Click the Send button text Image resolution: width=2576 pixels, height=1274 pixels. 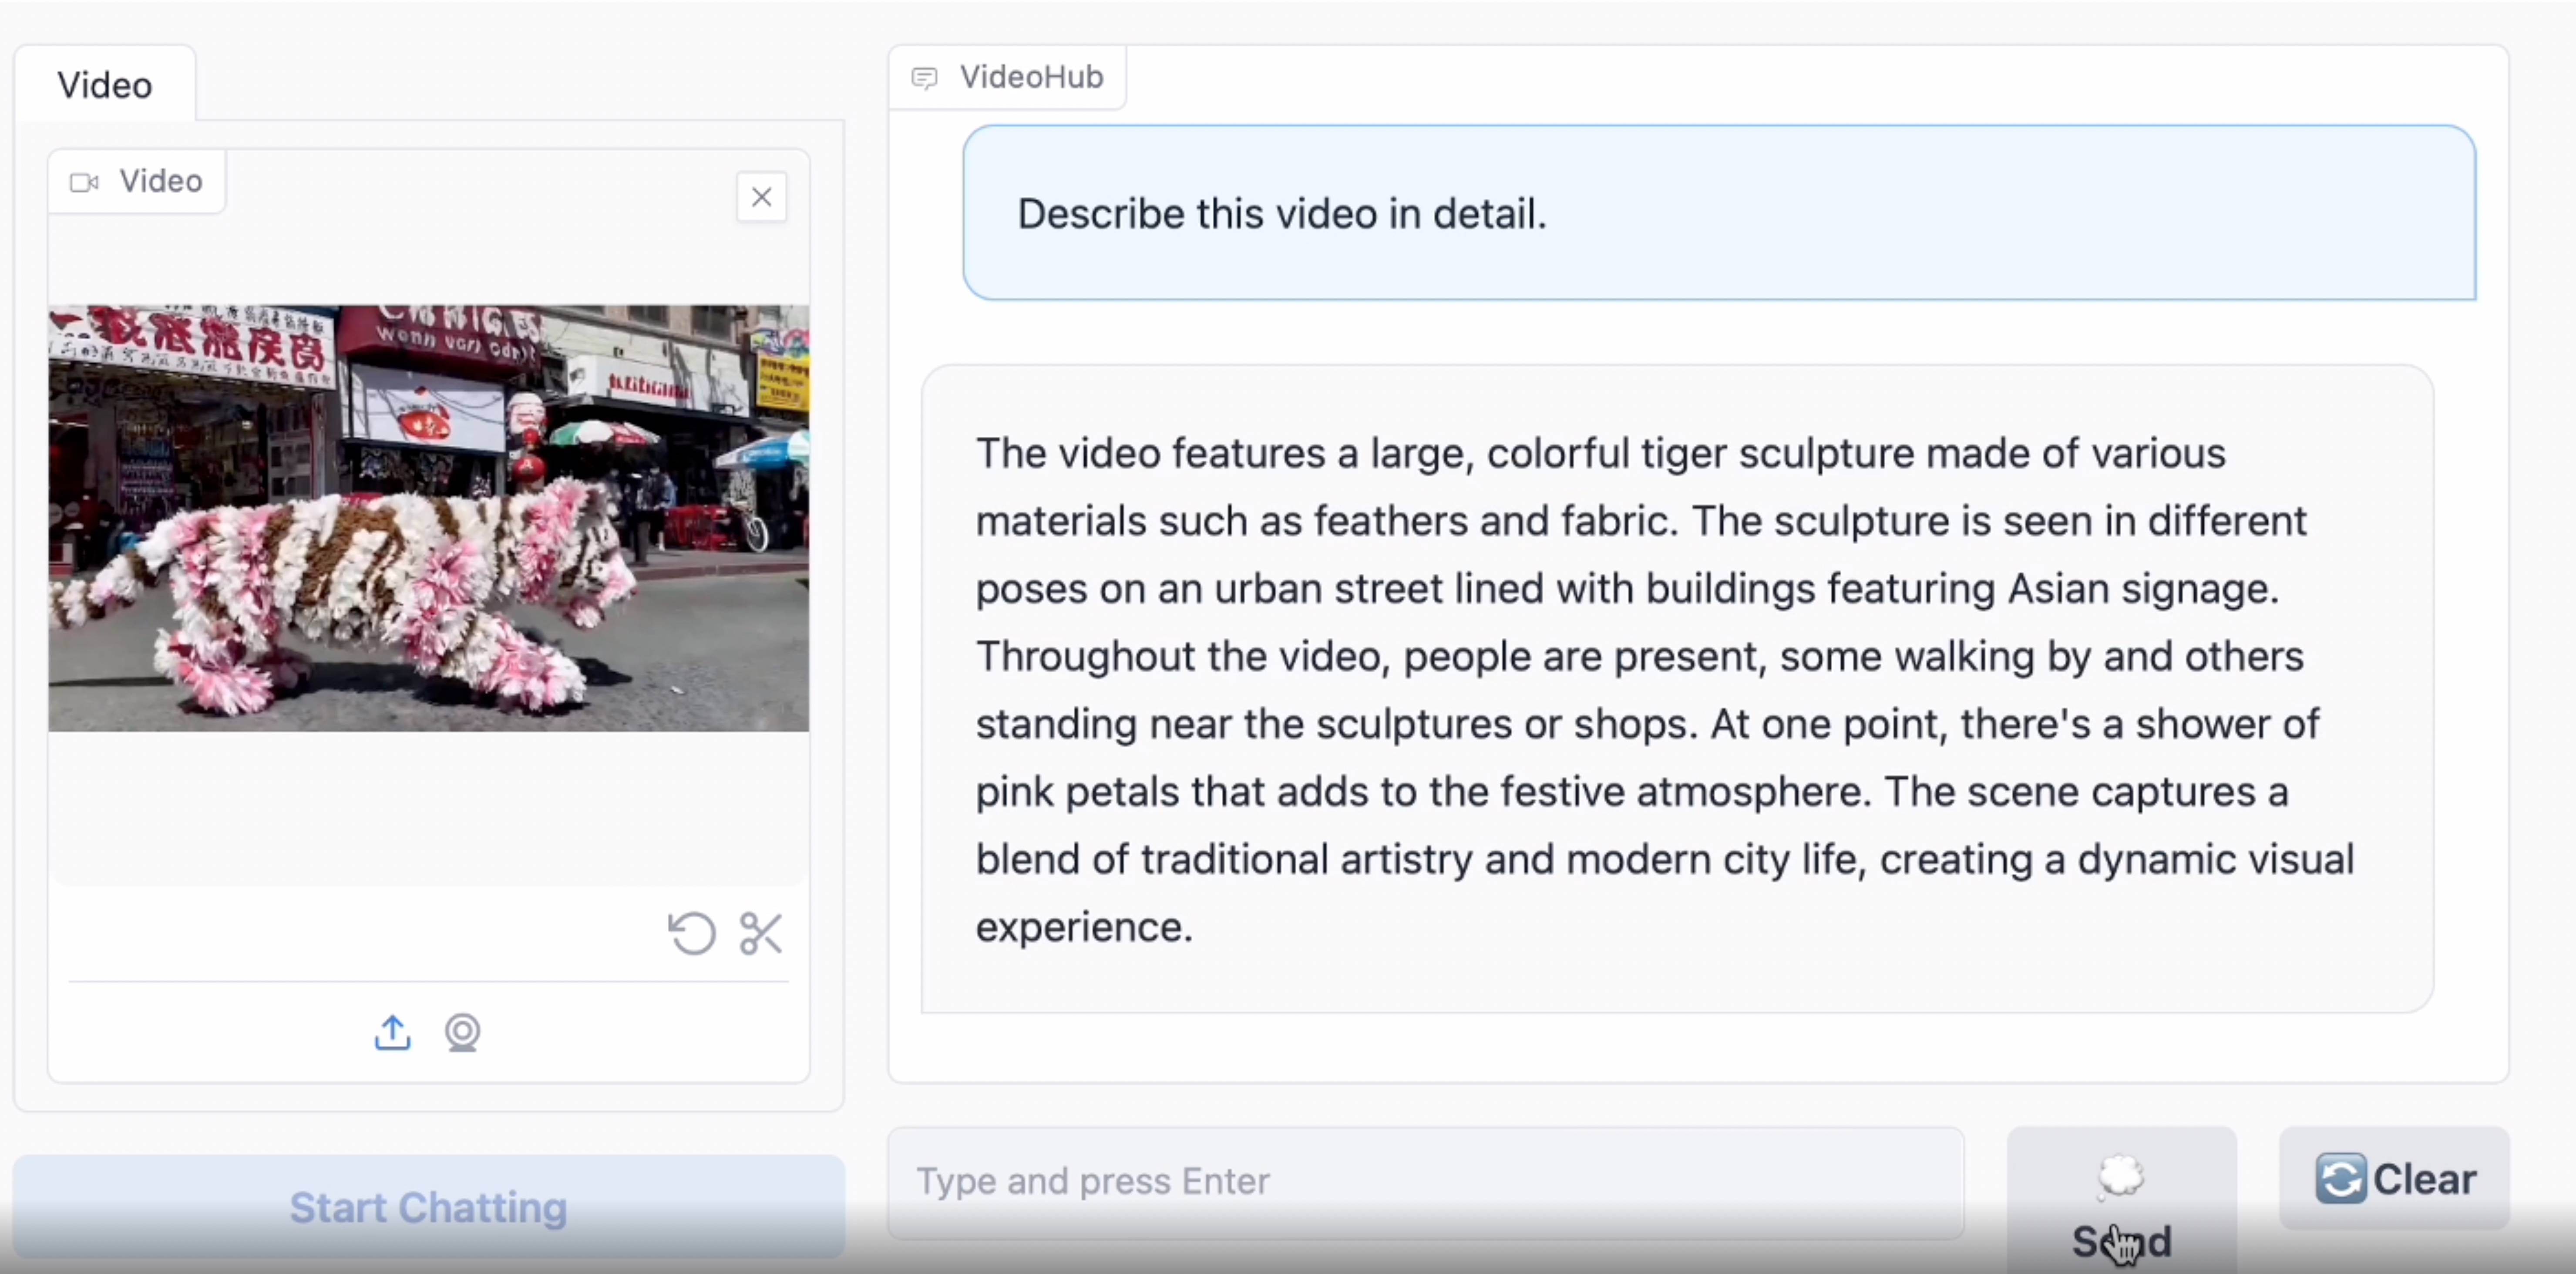pos(2121,1241)
